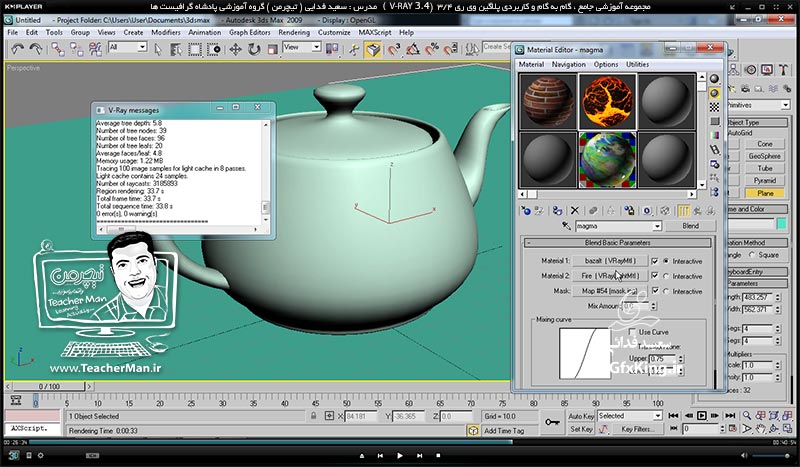Image resolution: width=800 pixels, height=467 pixels.
Task: Activate the Select and Scale tool
Action: (x=272, y=49)
